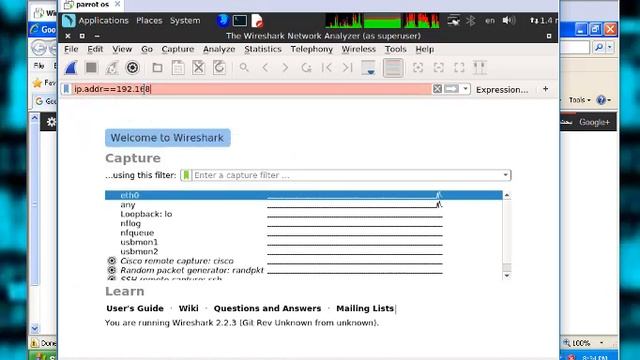The image size is (640, 360).
Task: Open the Telephony menu
Action: 311,49
